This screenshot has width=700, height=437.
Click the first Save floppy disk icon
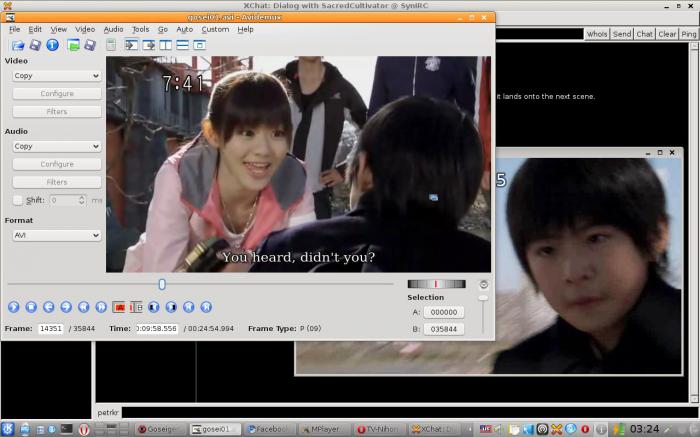[35, 45]
